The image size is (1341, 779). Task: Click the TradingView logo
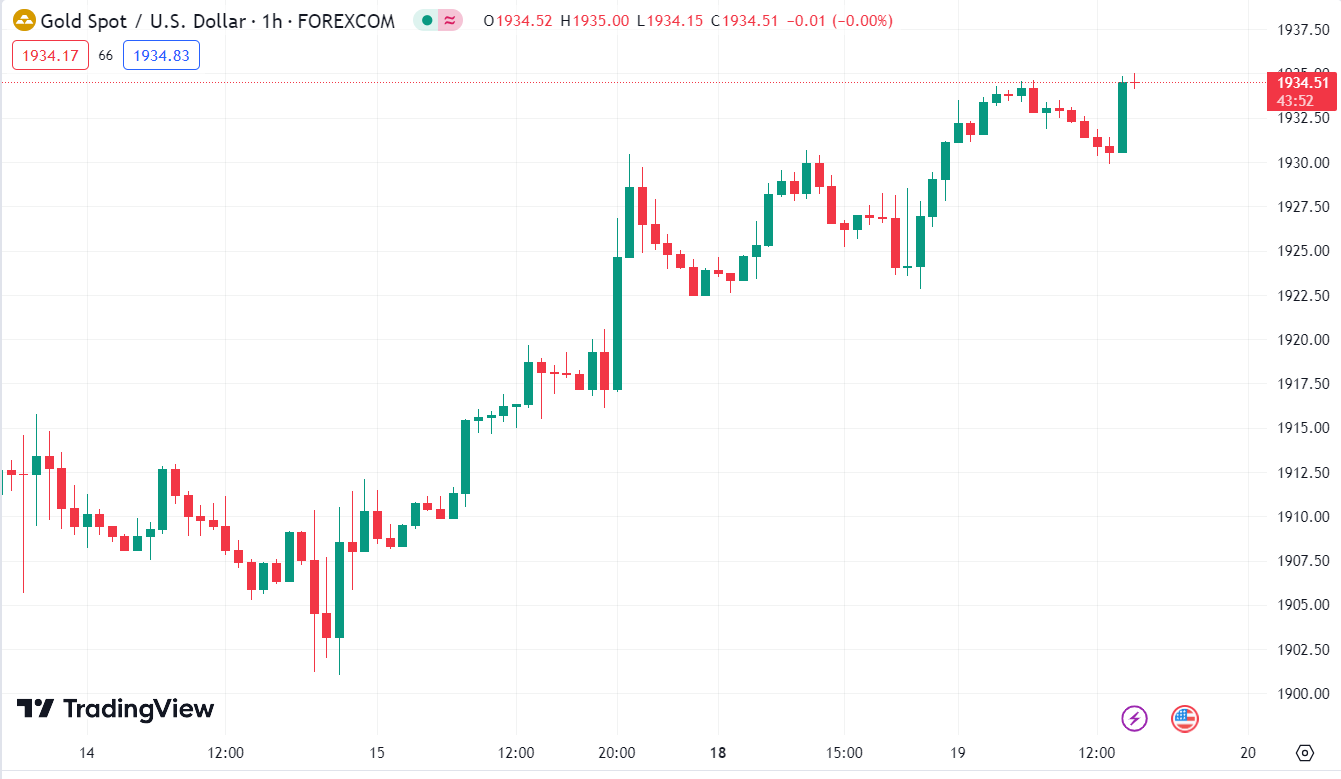[116, 709]
